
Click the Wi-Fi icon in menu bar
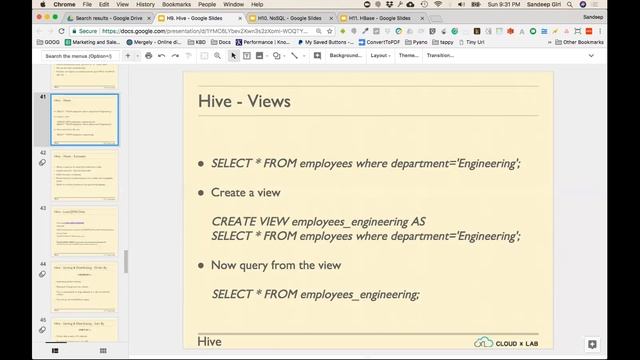(x=438, y=4)
